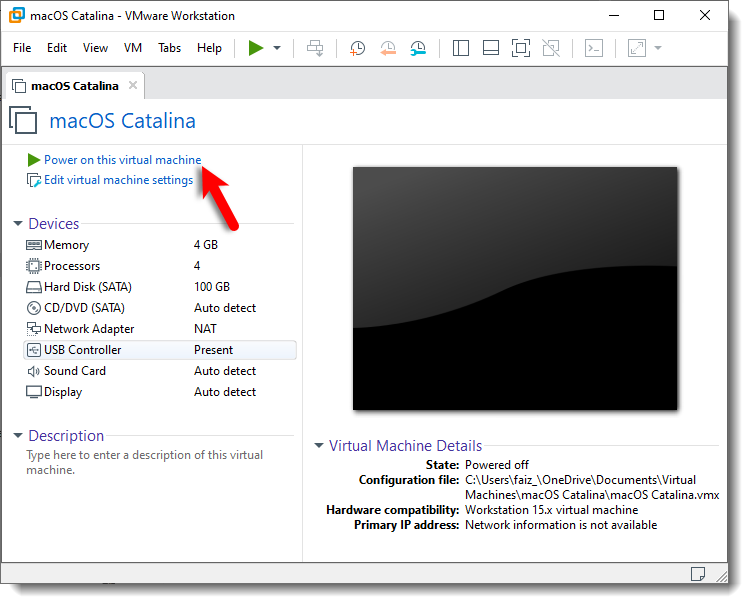Select the macOS Catalina tab
The image size is (751, 606).
[x=74, y=86]
